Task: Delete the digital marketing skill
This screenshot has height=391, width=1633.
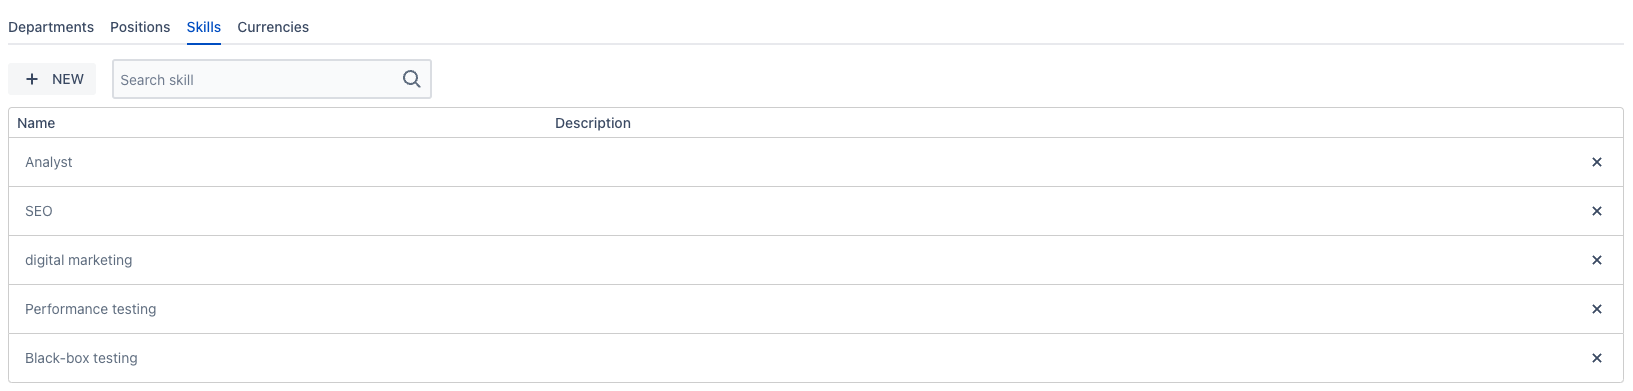Action: [1596, 260]
